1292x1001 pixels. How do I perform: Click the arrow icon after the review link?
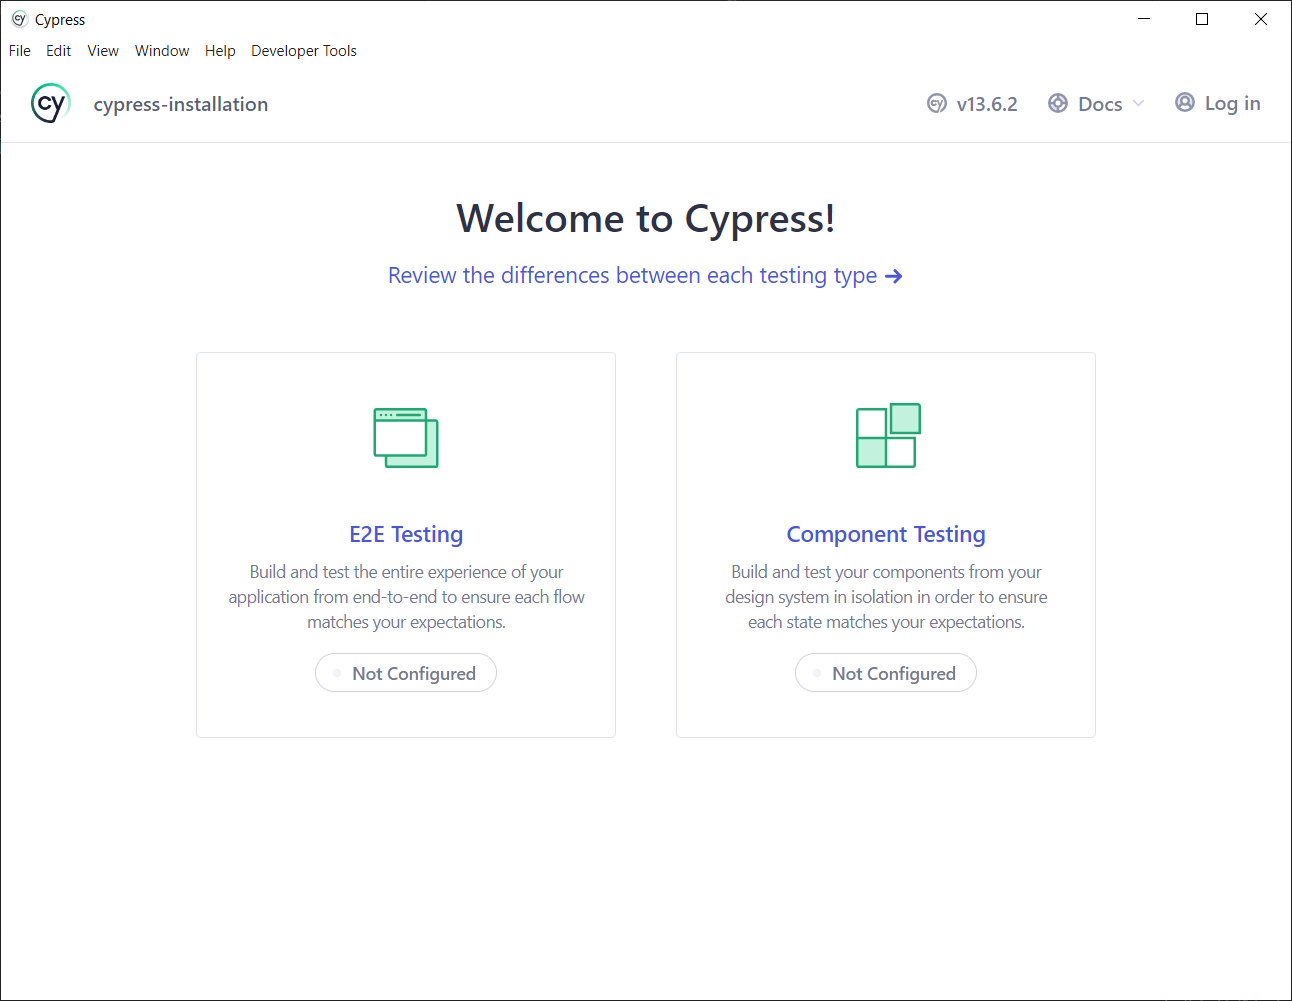click(894, 276)
